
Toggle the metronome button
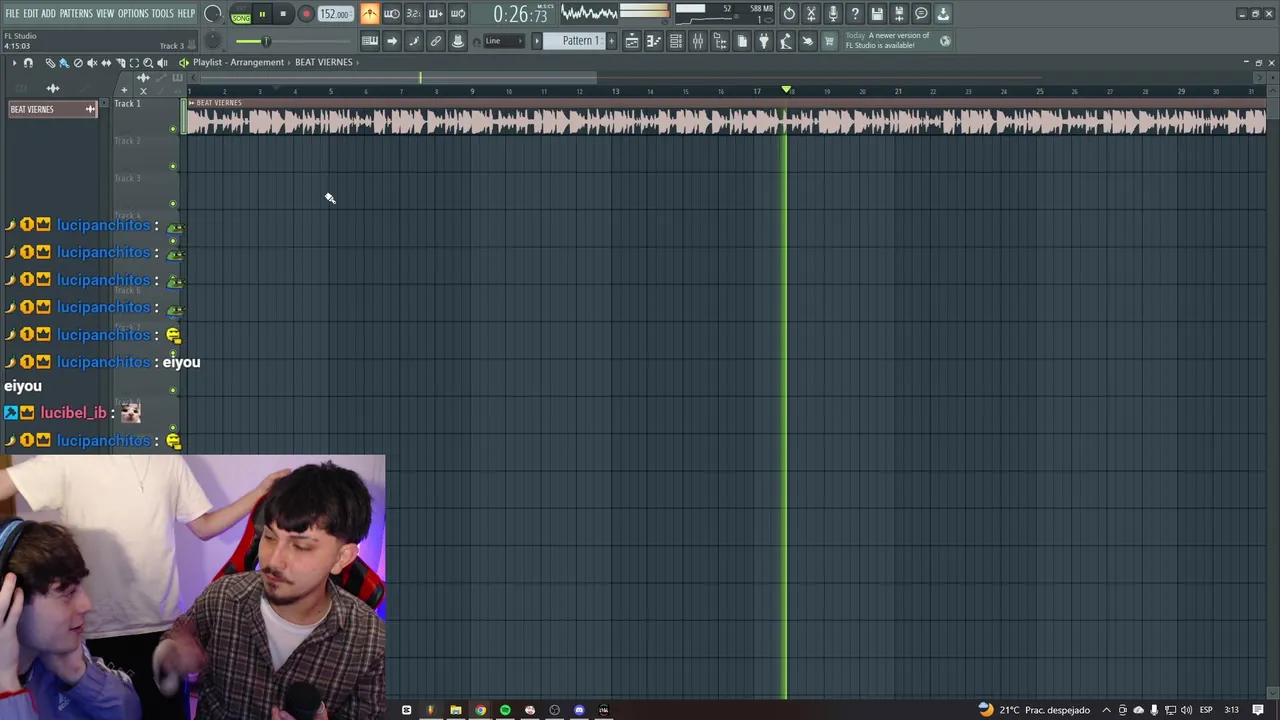370,14
